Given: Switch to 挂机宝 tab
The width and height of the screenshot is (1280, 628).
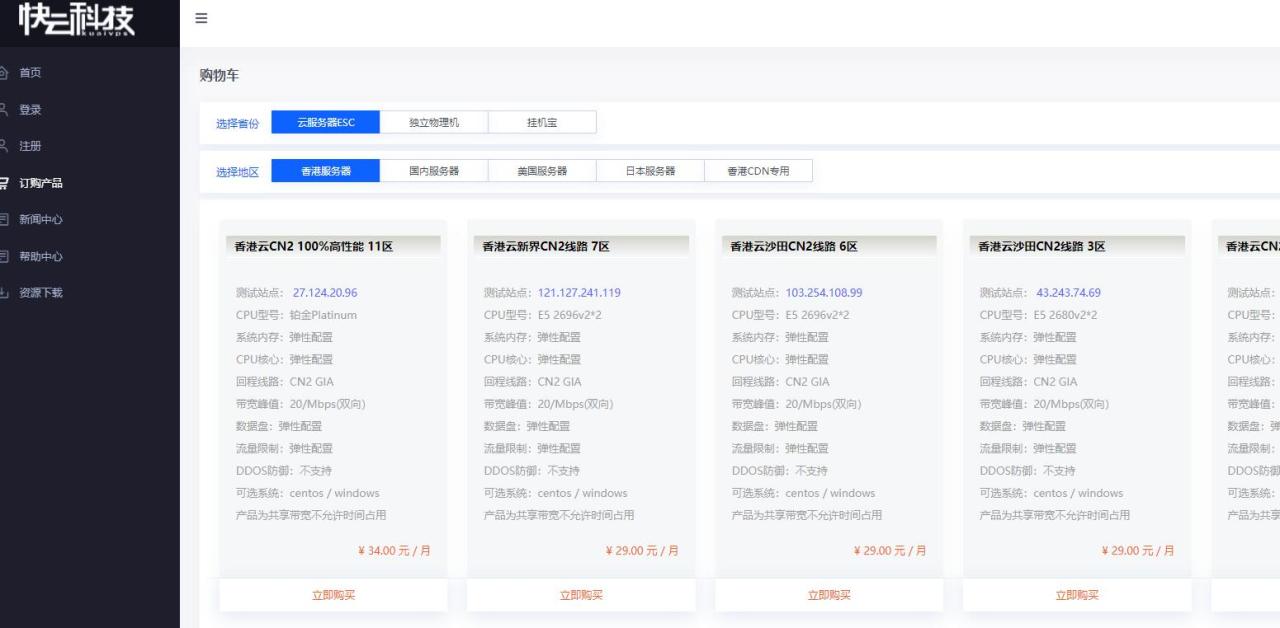Looking at the screenshot, I should [542, 122].
